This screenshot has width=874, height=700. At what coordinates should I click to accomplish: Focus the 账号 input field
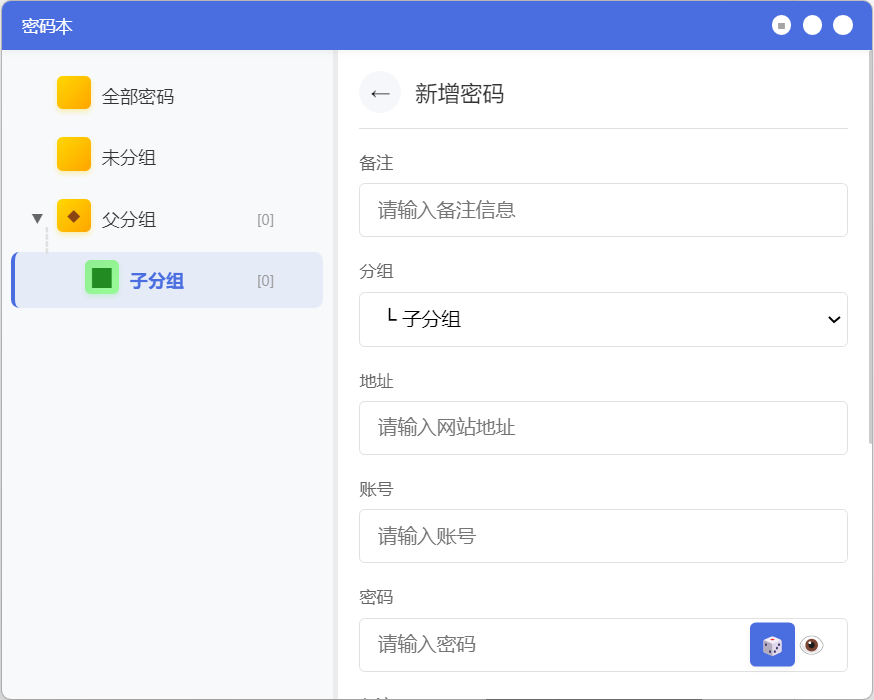pos(603,536)
